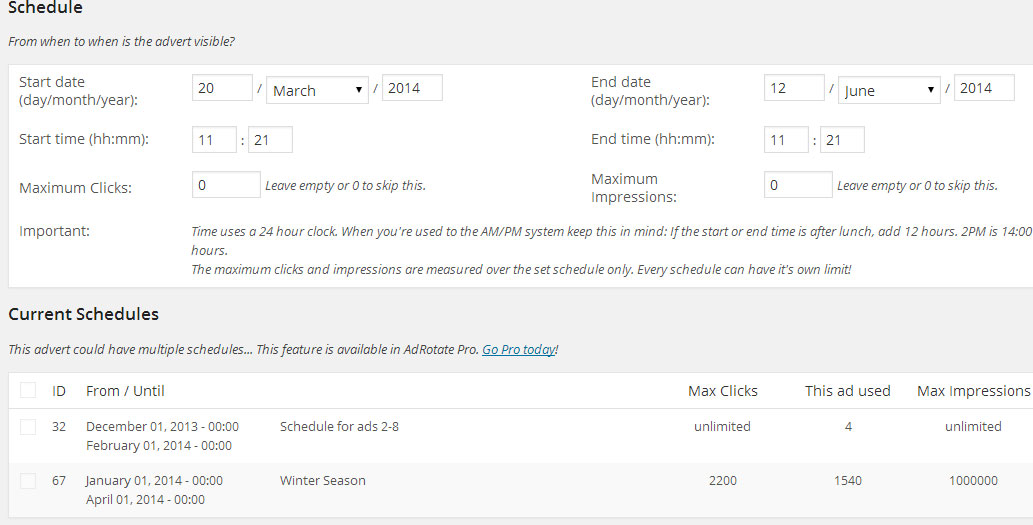Image resolution: width=1033 pixels, height=525 pixels.
Task: Click the This ad used column header
Action: click(x=847, y=391)
